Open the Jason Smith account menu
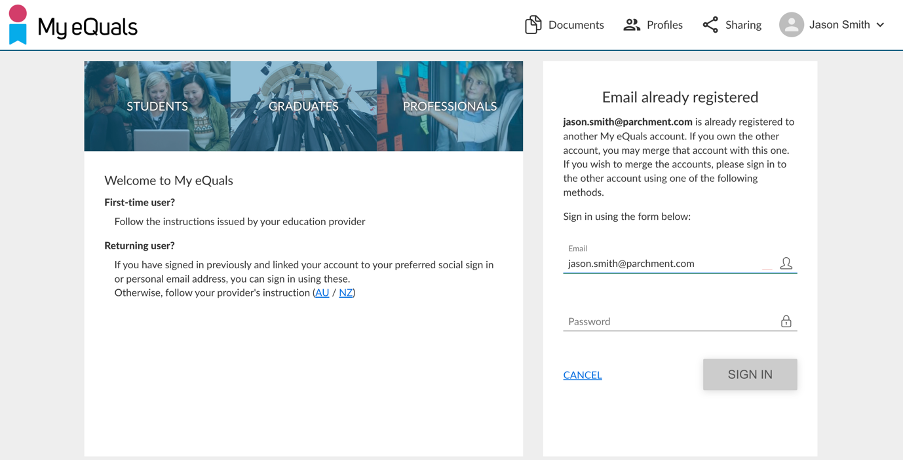904x460 pixels. (832, 25)
